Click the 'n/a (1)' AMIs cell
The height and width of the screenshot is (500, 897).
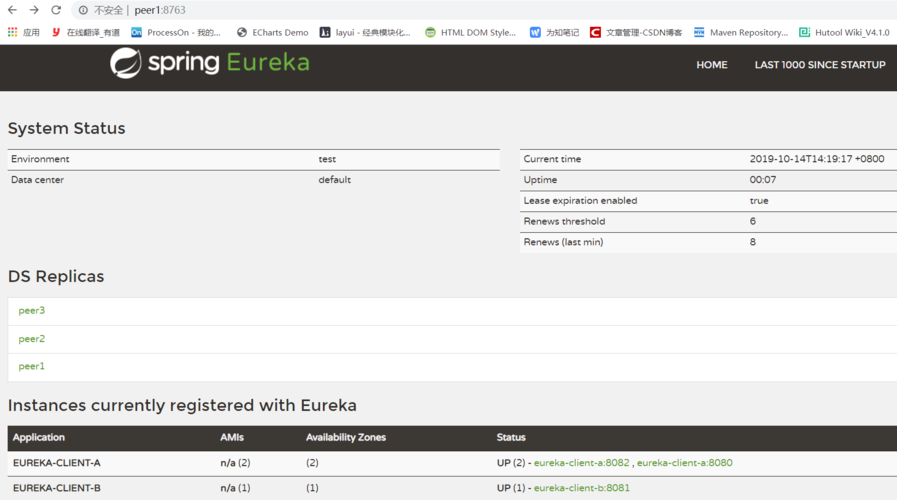pyautogui.click(x=235, y=488)
